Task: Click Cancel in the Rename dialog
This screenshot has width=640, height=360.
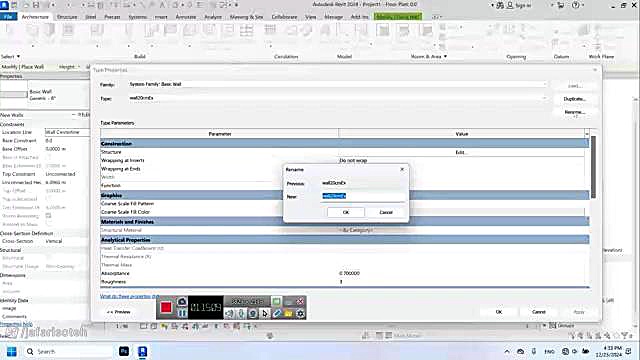Action: tap(386, 212)
